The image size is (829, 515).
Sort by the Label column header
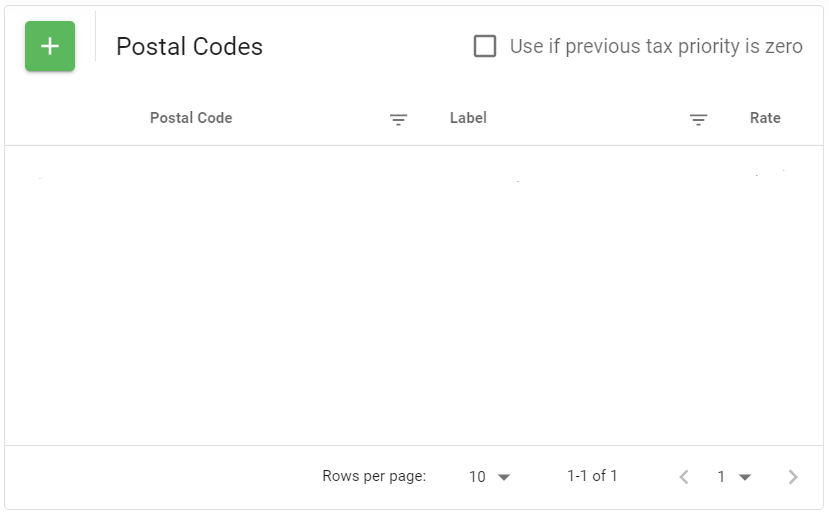pos(468,117)
